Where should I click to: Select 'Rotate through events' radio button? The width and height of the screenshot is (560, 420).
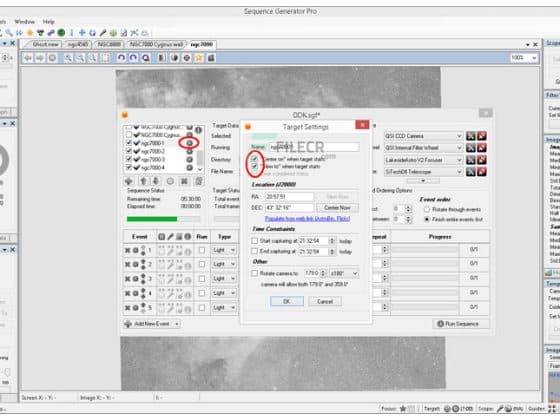426,210
